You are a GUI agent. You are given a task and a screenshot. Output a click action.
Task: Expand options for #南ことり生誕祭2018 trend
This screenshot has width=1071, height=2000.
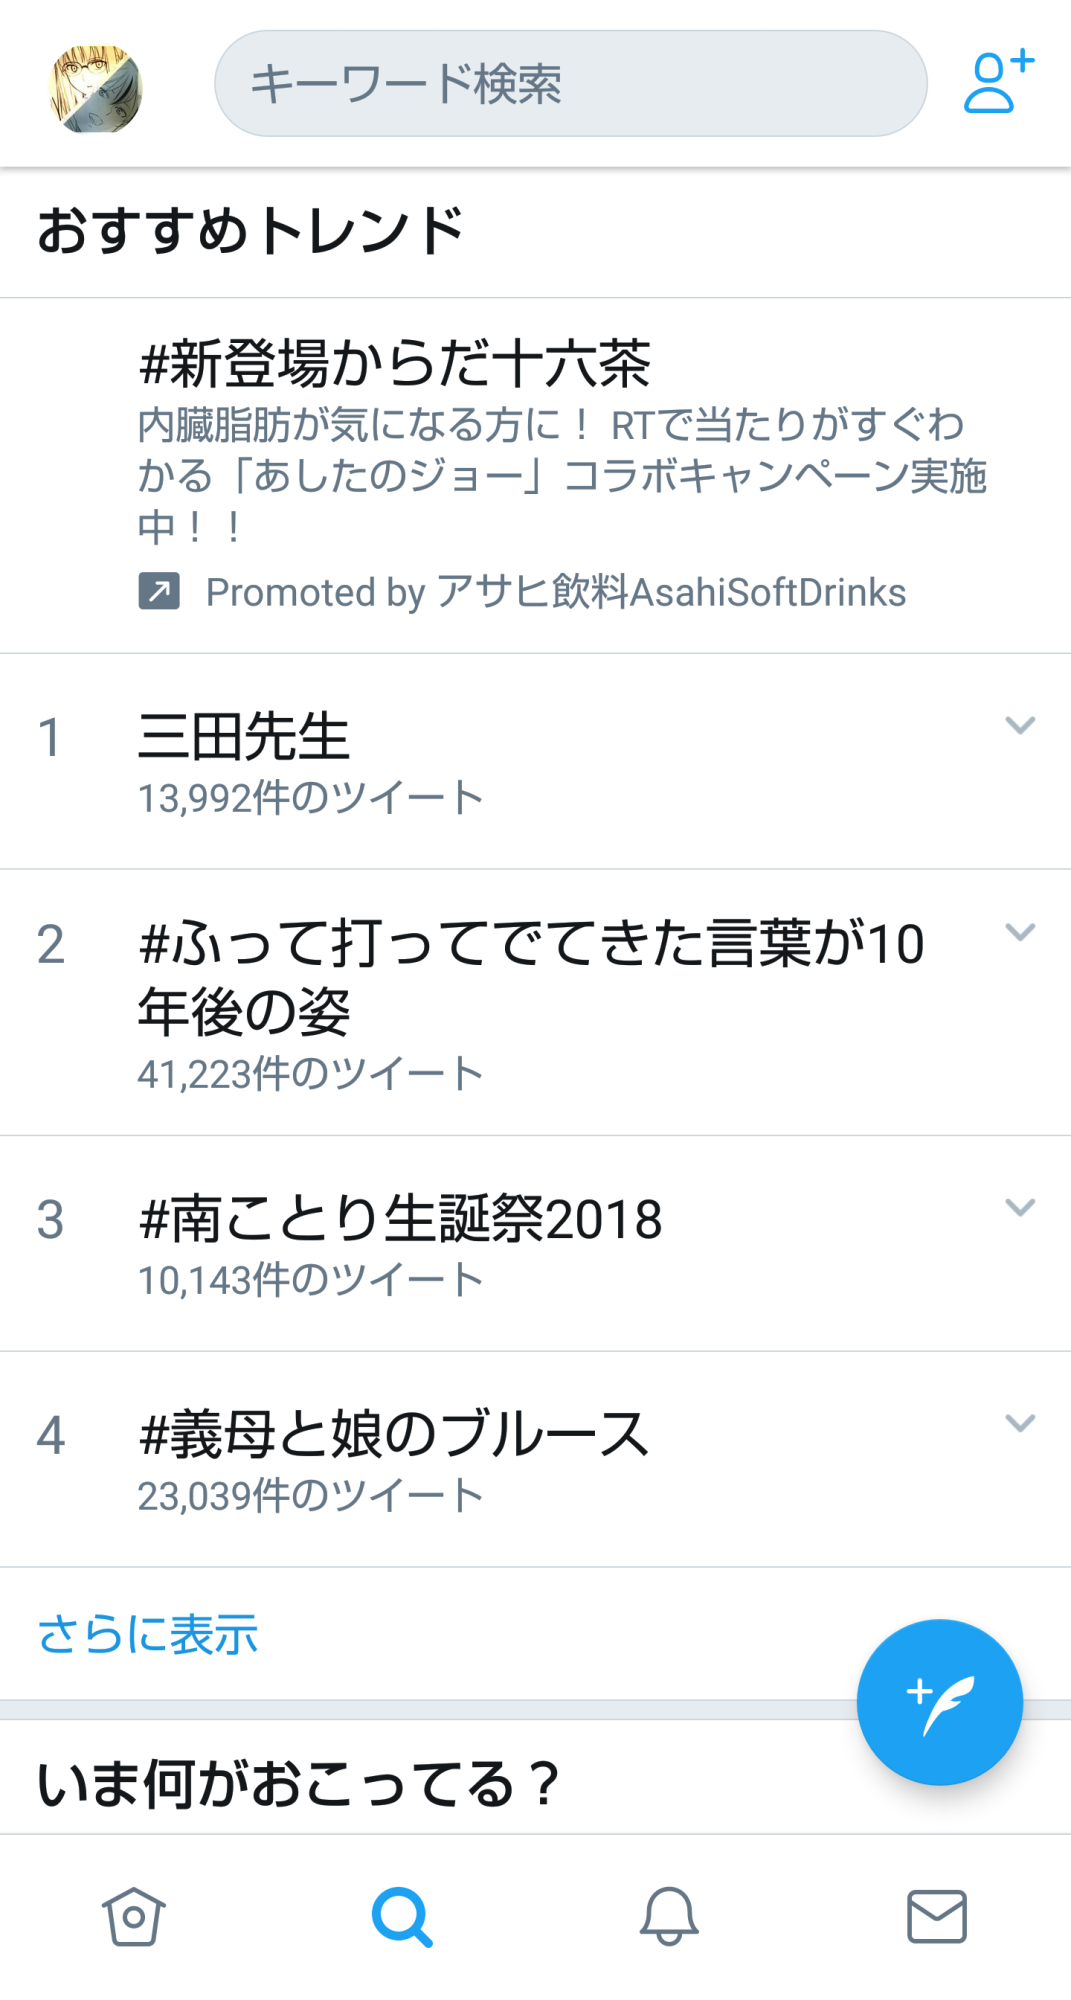(1019, 1207)
